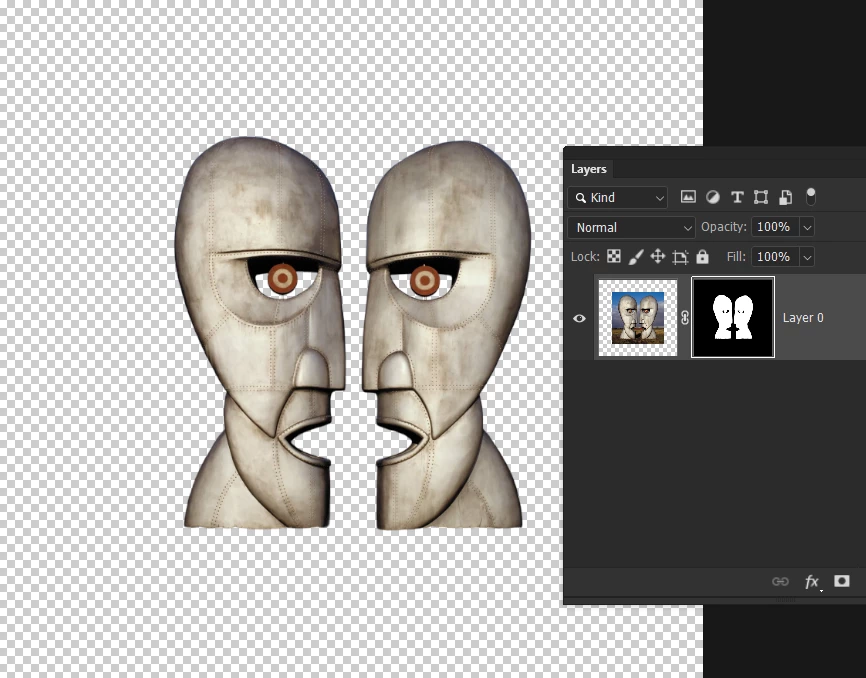Filter layers by shape layers icon
The width and height of the screenshot is (866, 678).
point(761,197)
